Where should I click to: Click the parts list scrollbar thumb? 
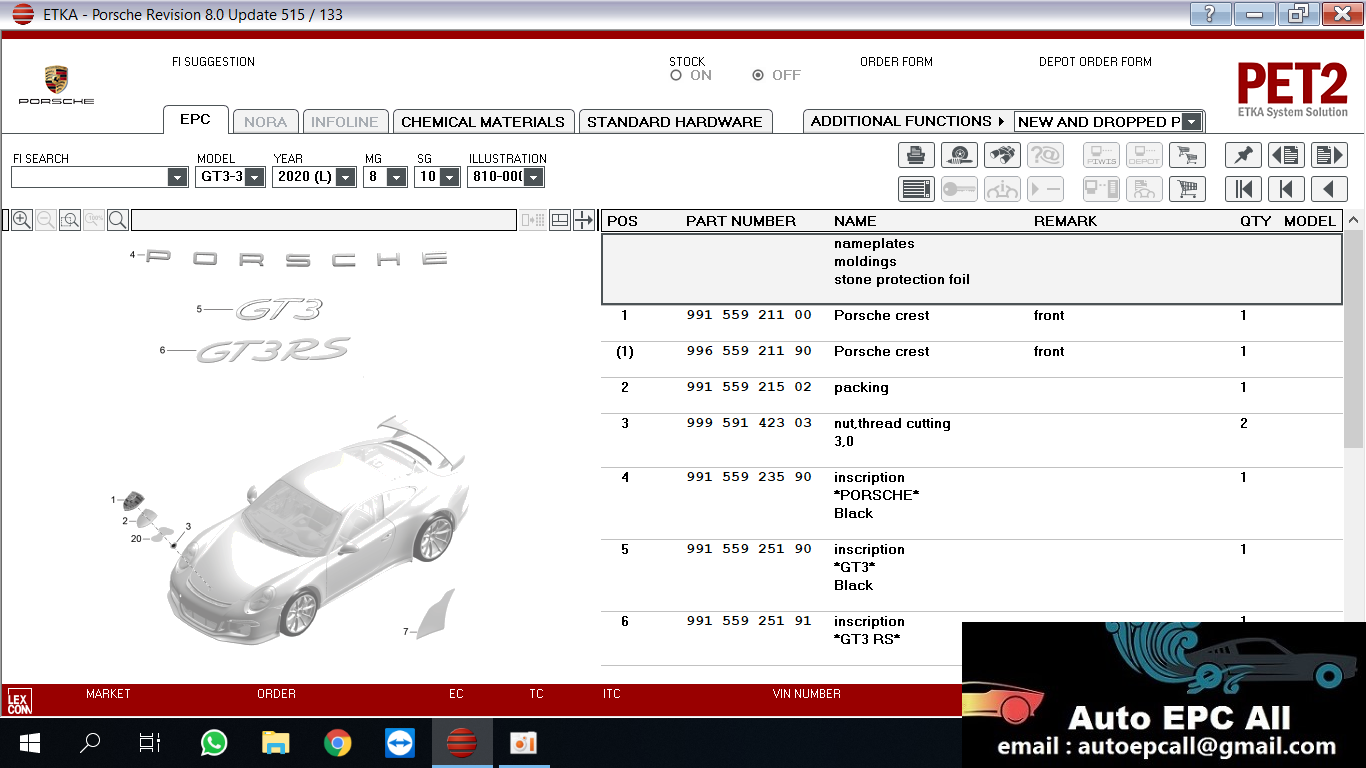pos(1354,340)
